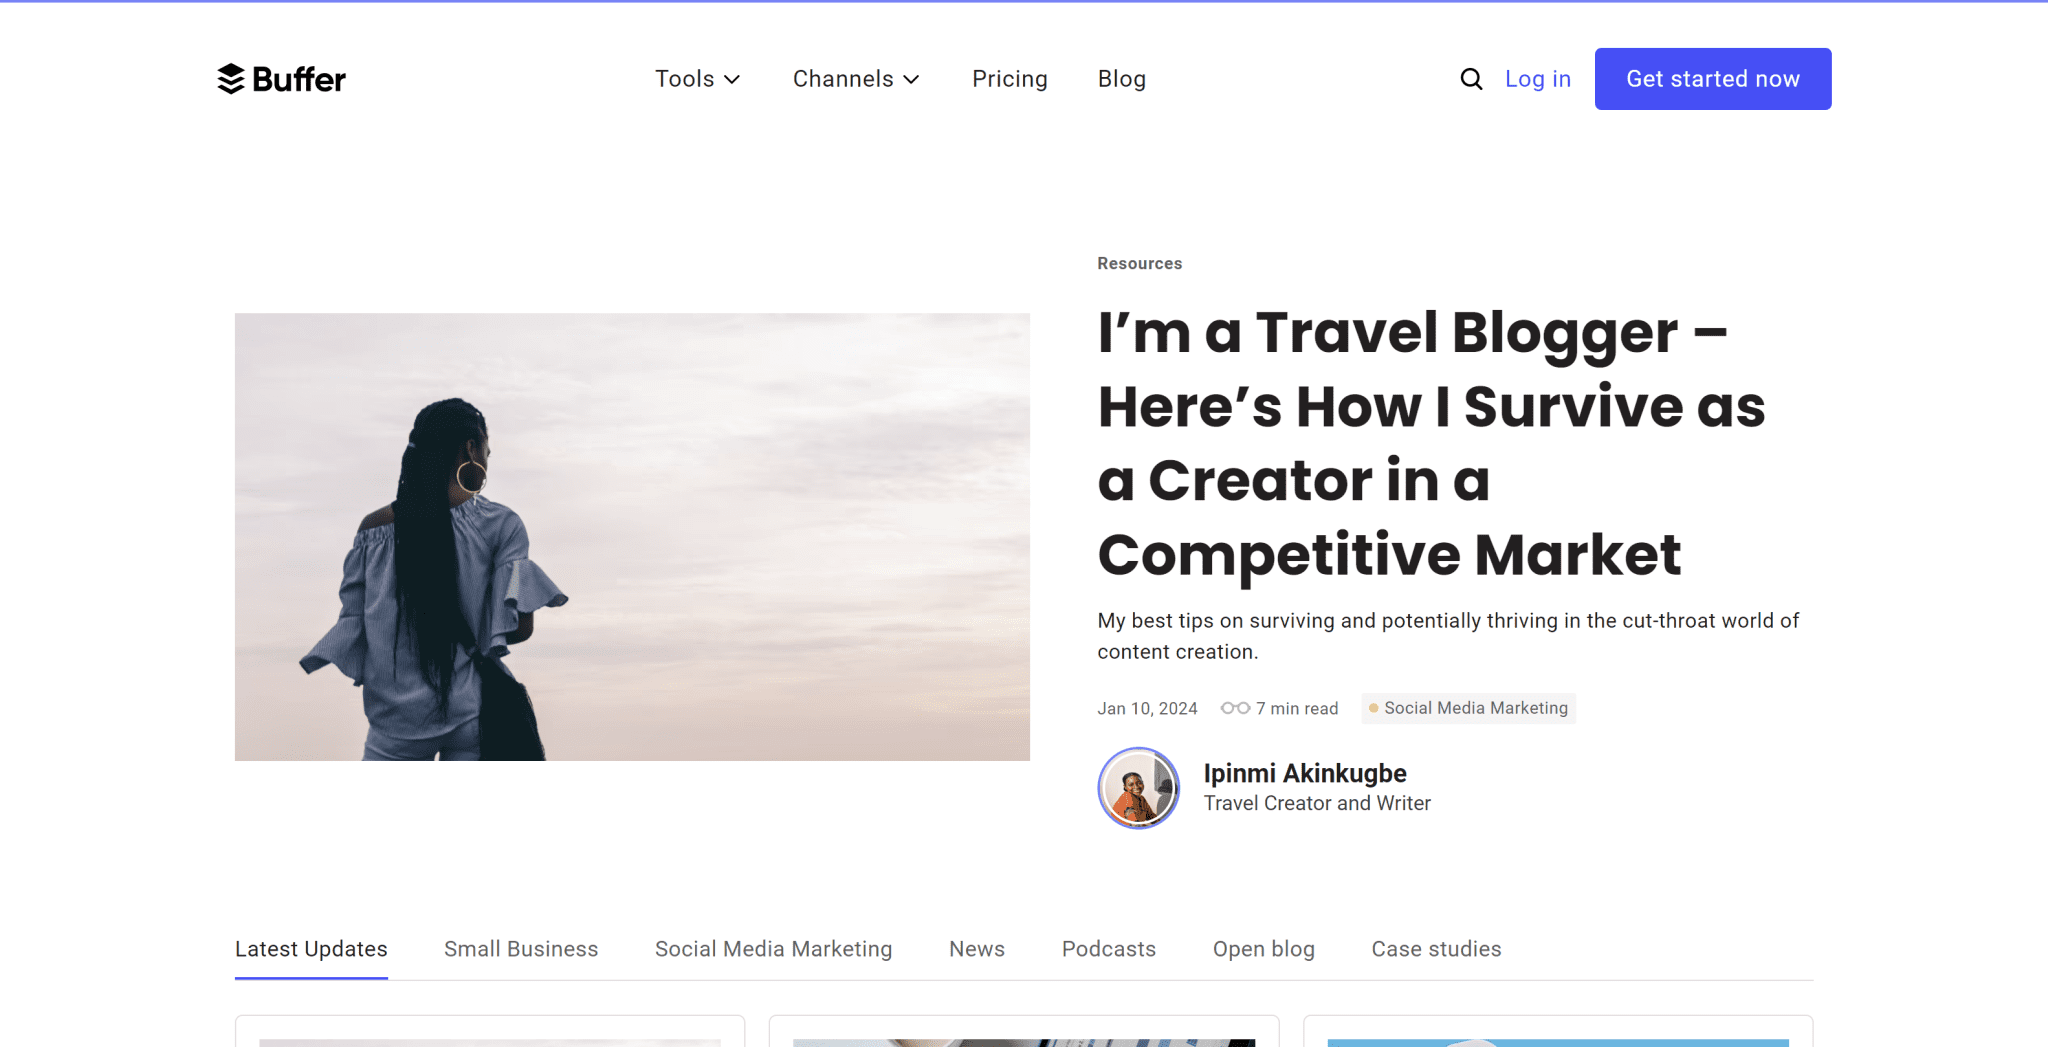Click Ipinmi Akinkugbe's profile avatar

[x=1139, y=788]
